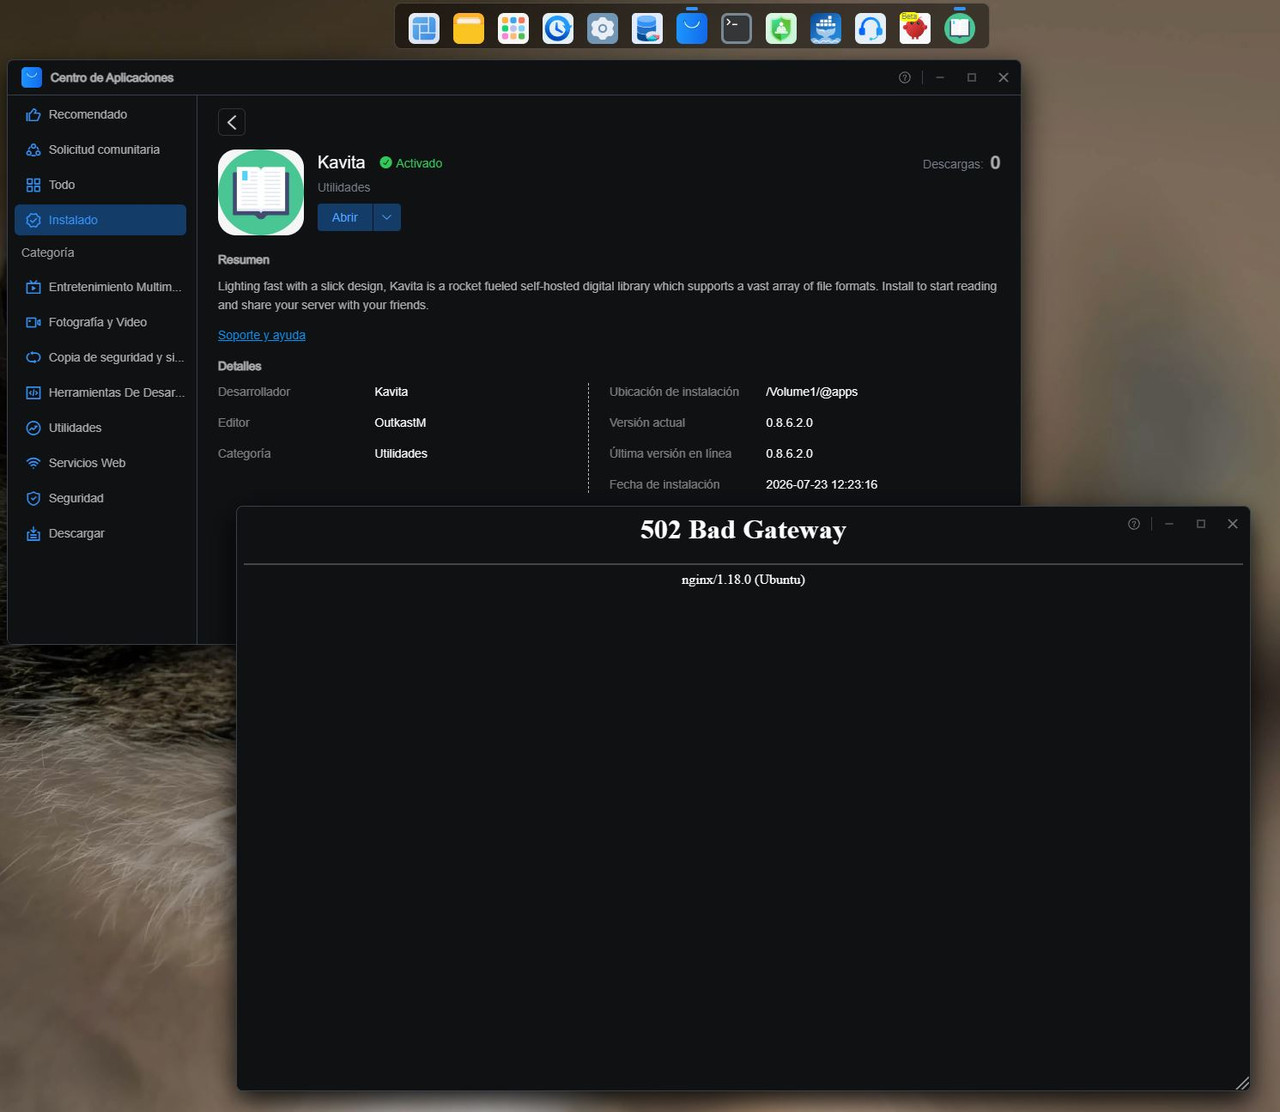
Task: Open Solicitud comunitaria section
Action: (100, 150)
